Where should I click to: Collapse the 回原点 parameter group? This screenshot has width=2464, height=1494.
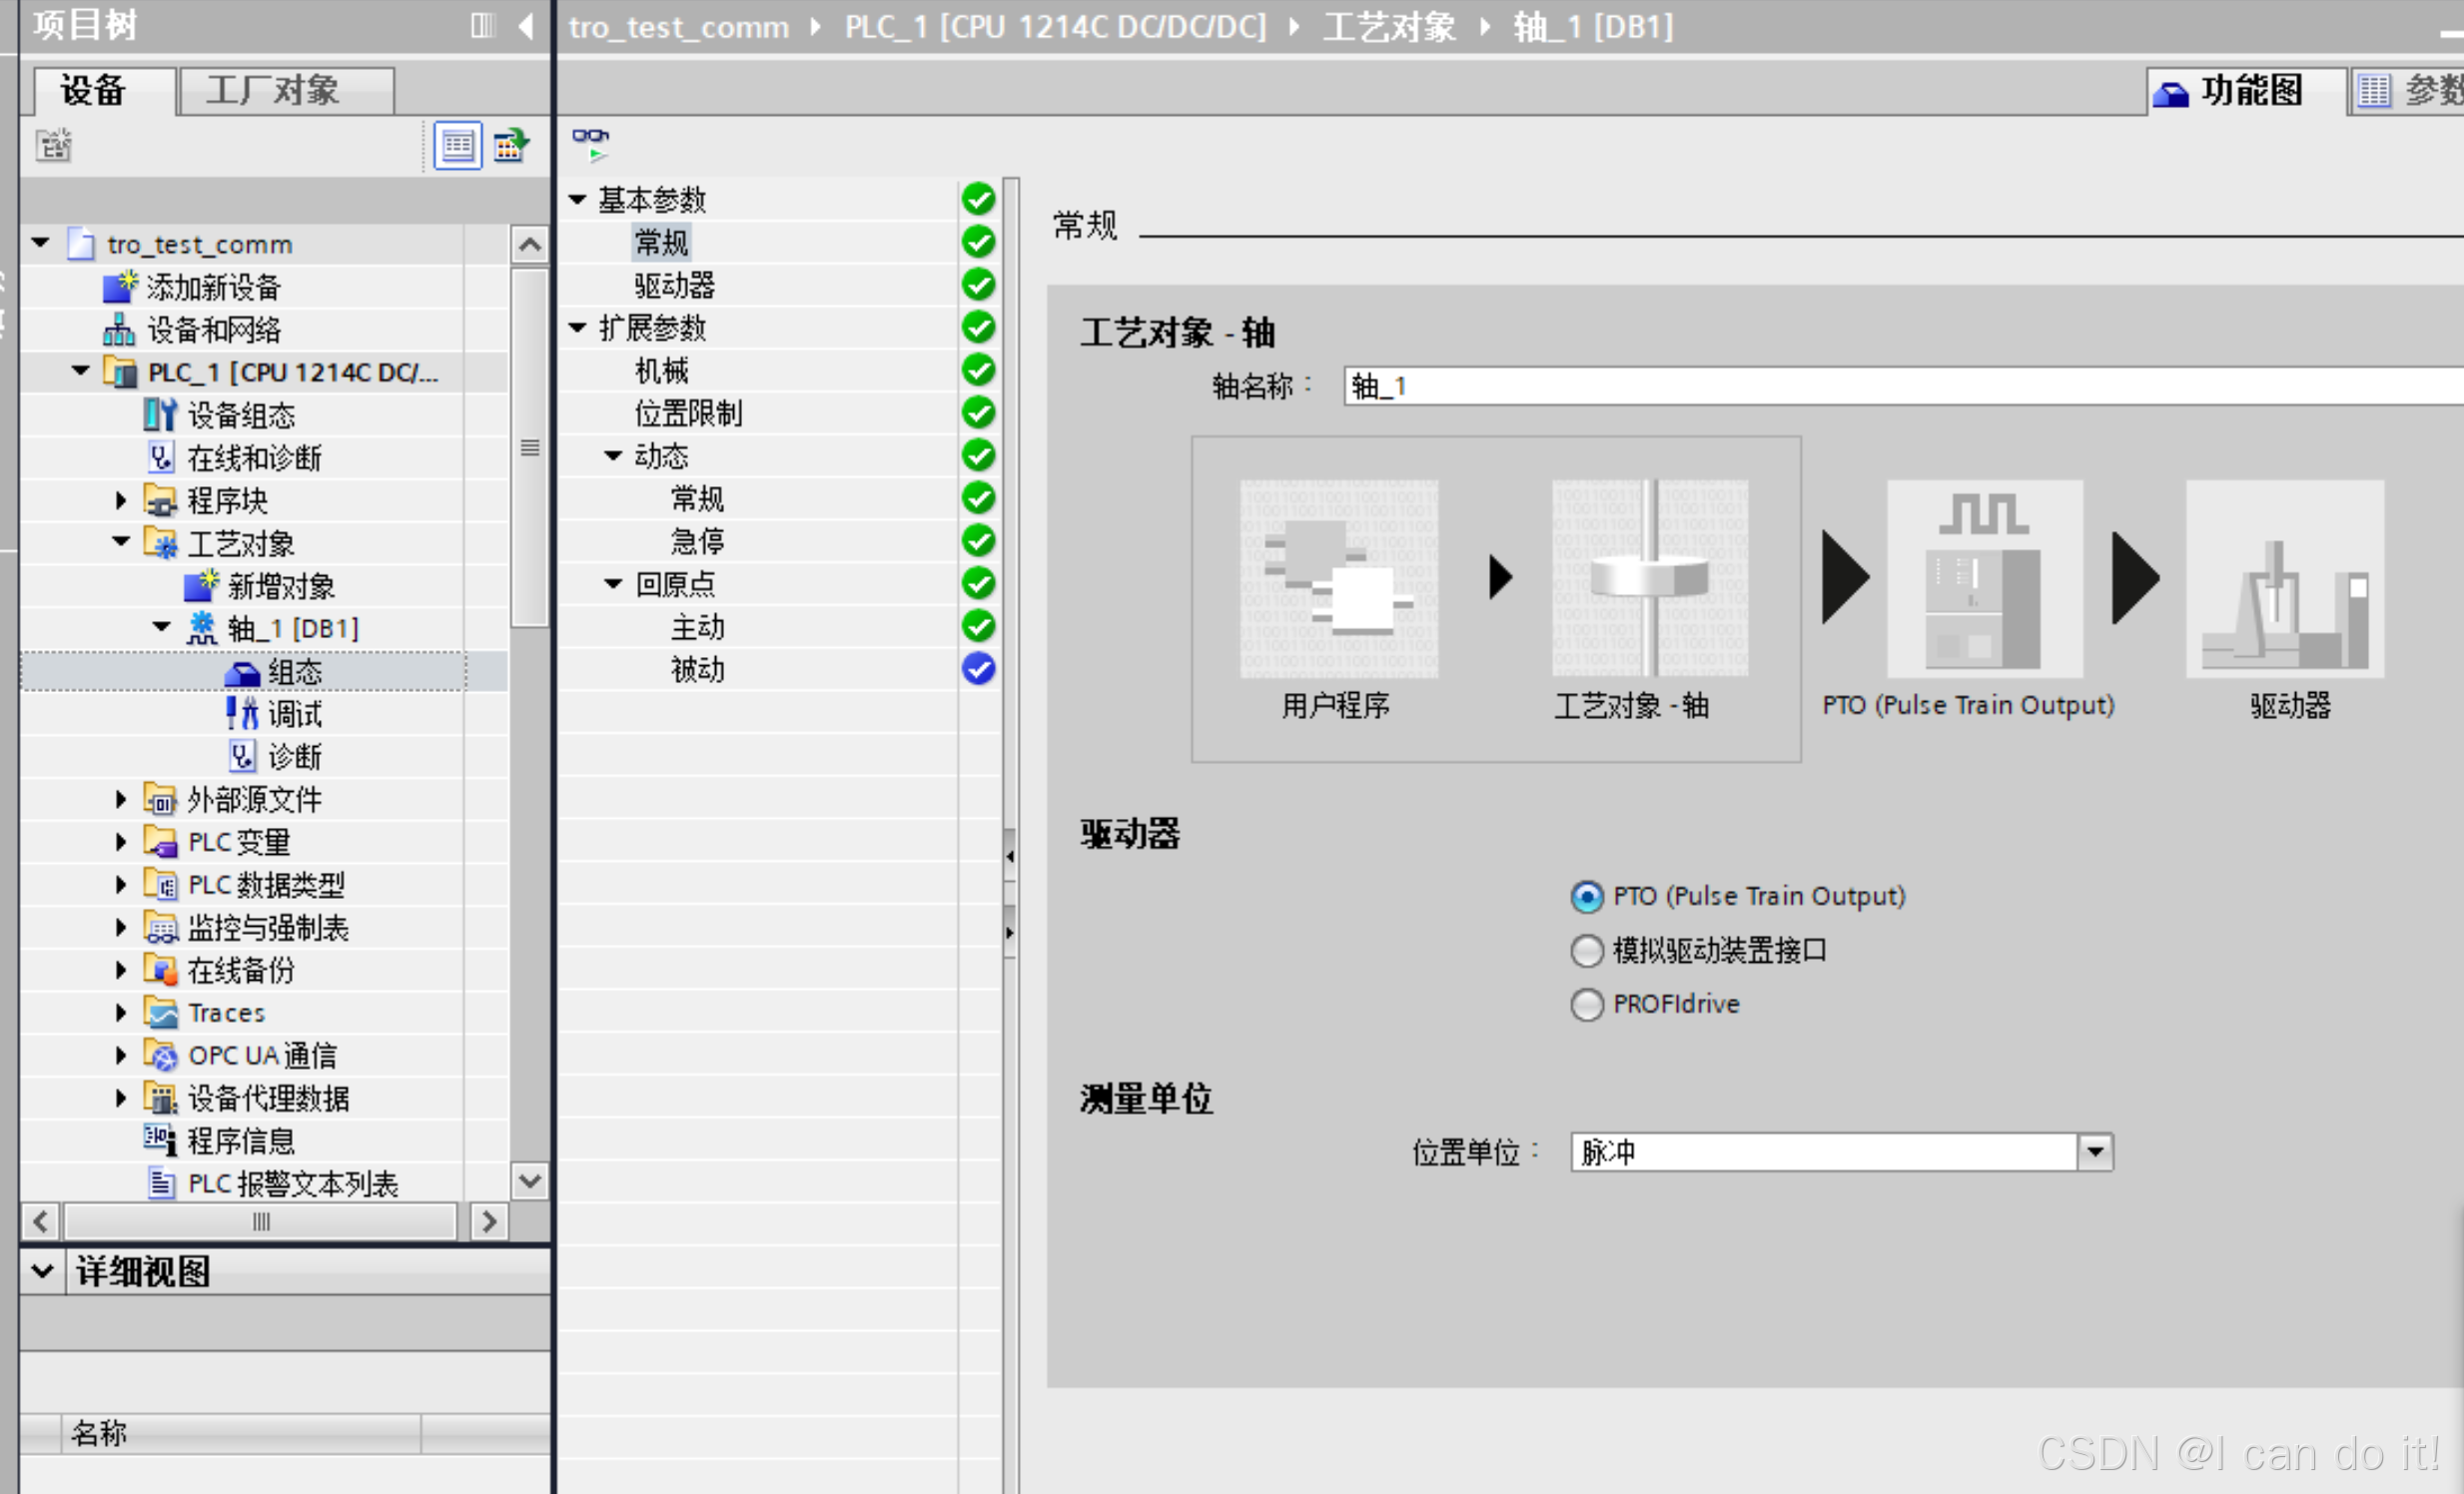tap(613, 584)
